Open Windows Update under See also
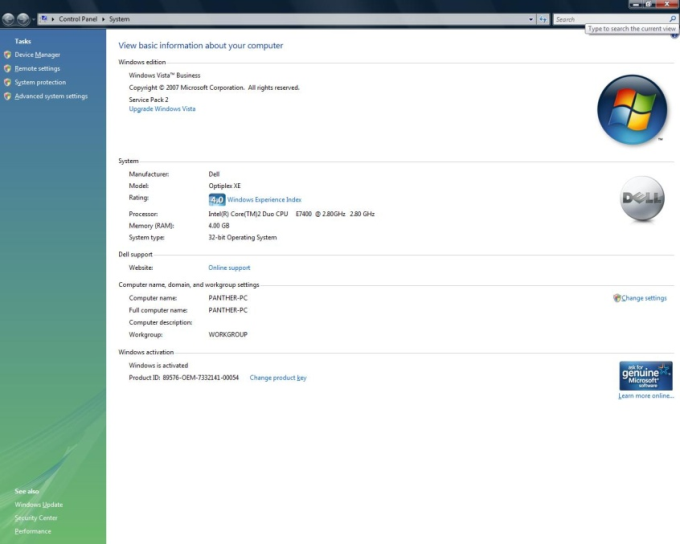The width and height of the screenshot is (680, 544). [x=39, y=505]
